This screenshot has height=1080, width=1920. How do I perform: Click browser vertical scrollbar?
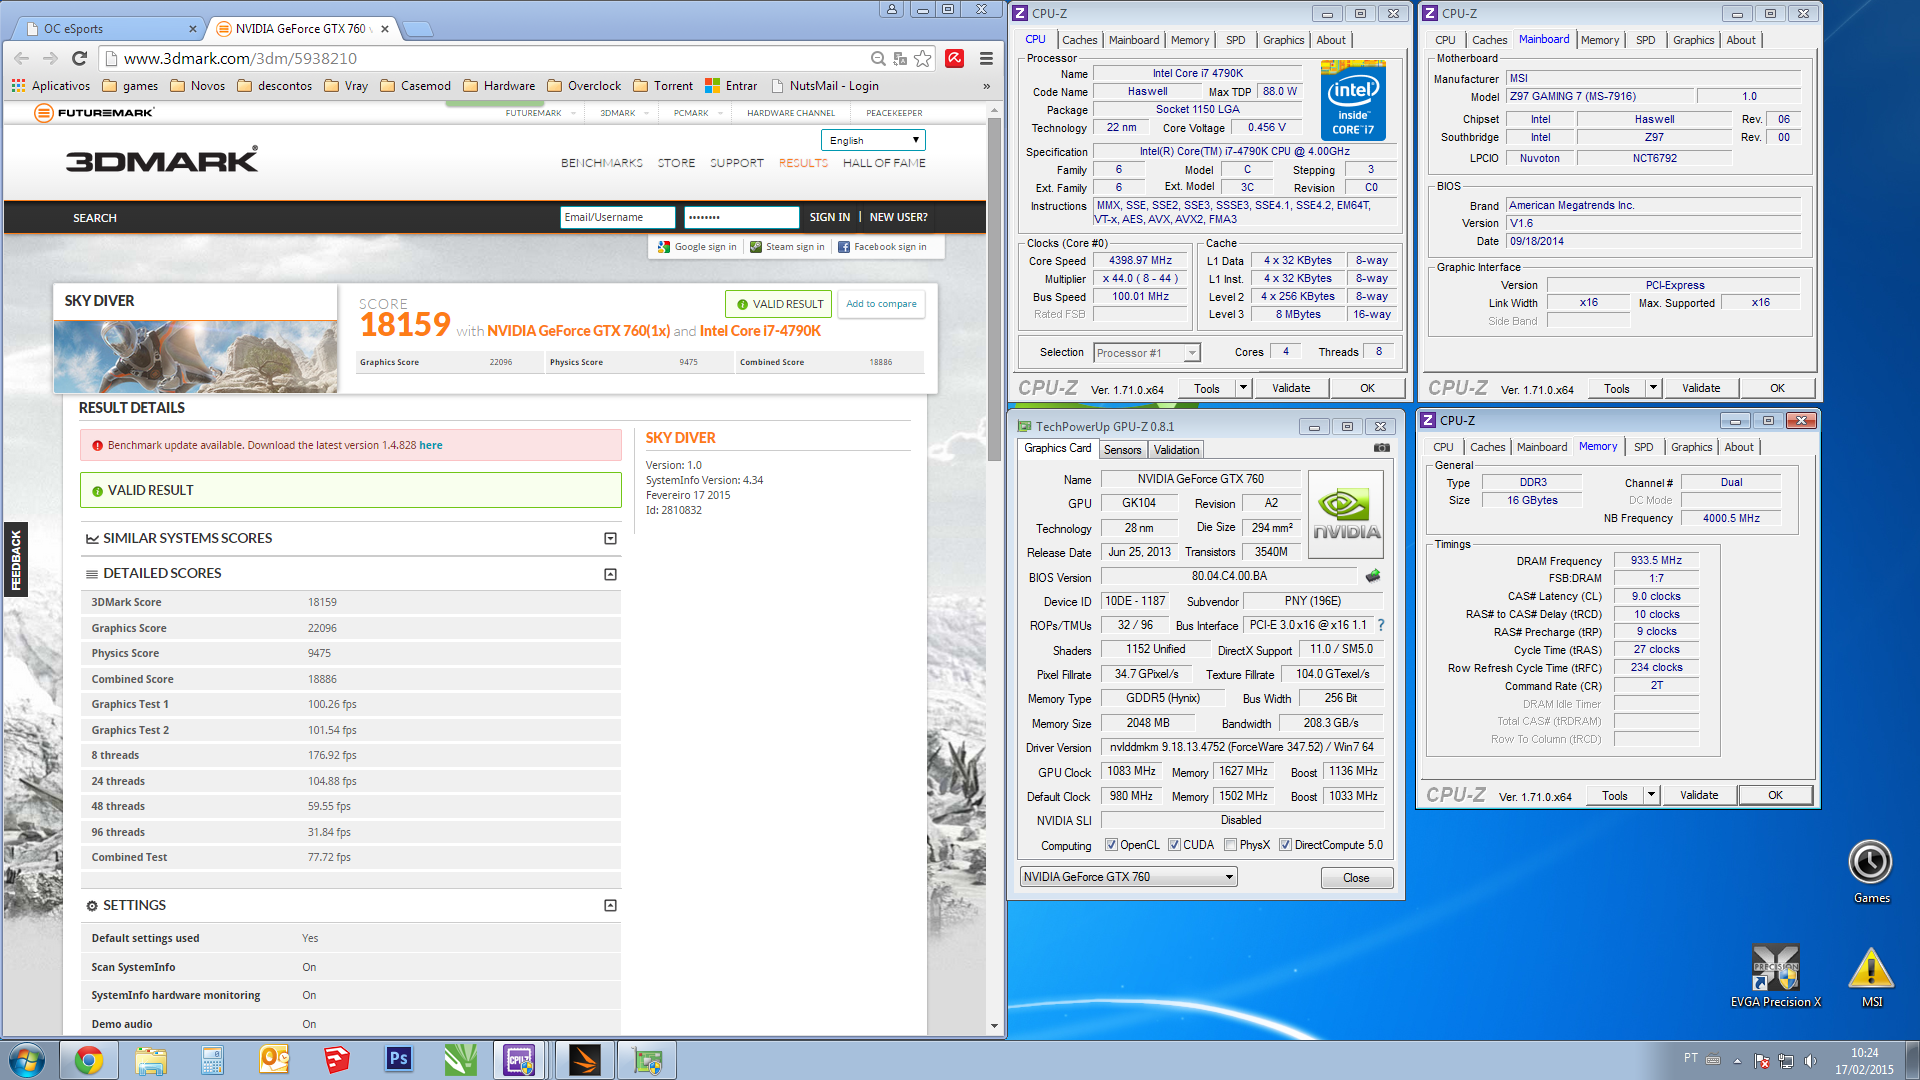point(994,290)
